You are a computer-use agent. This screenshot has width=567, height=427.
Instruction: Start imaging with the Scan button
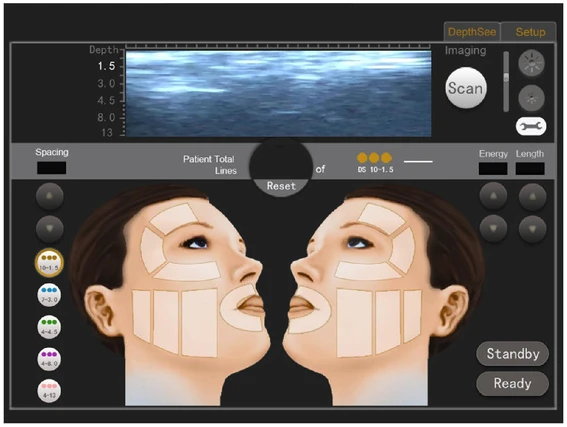[x=466, y=88]
